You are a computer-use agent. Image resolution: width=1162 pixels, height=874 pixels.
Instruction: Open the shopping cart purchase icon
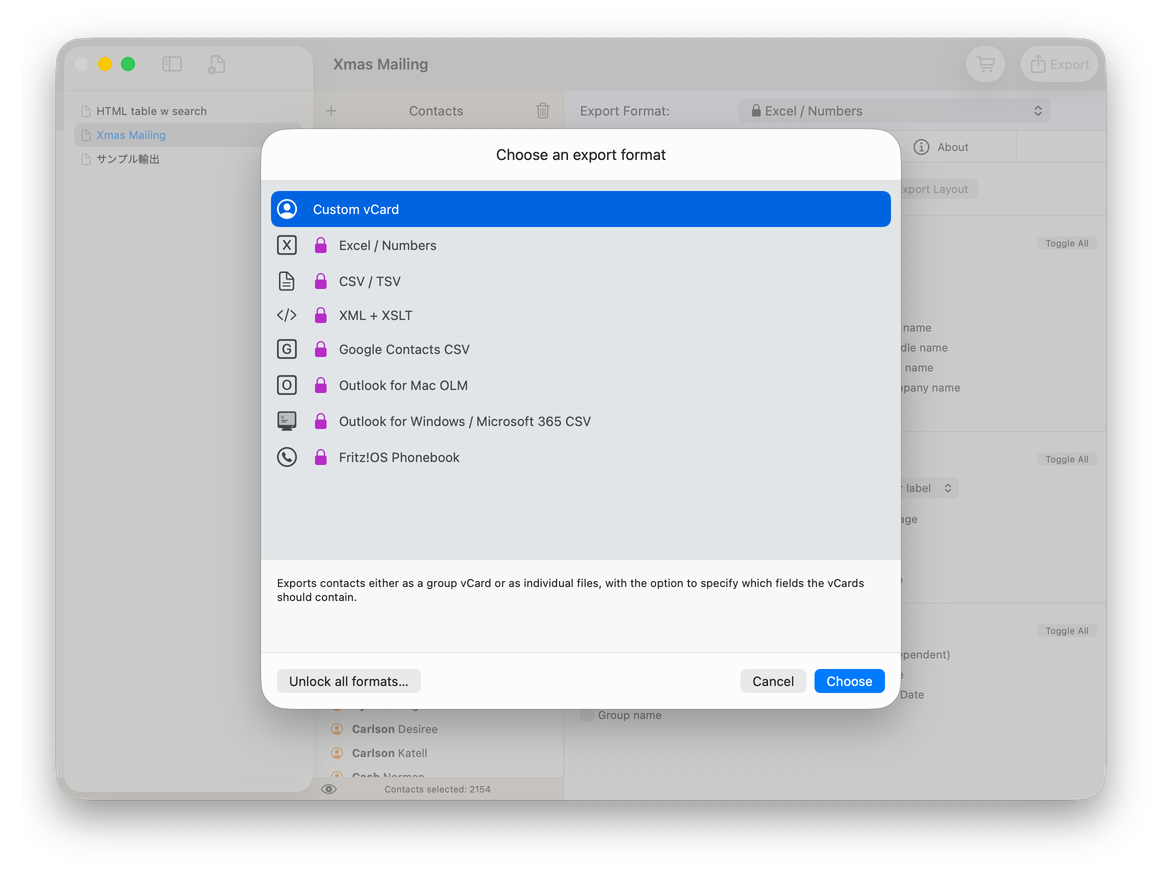point(986,64)
